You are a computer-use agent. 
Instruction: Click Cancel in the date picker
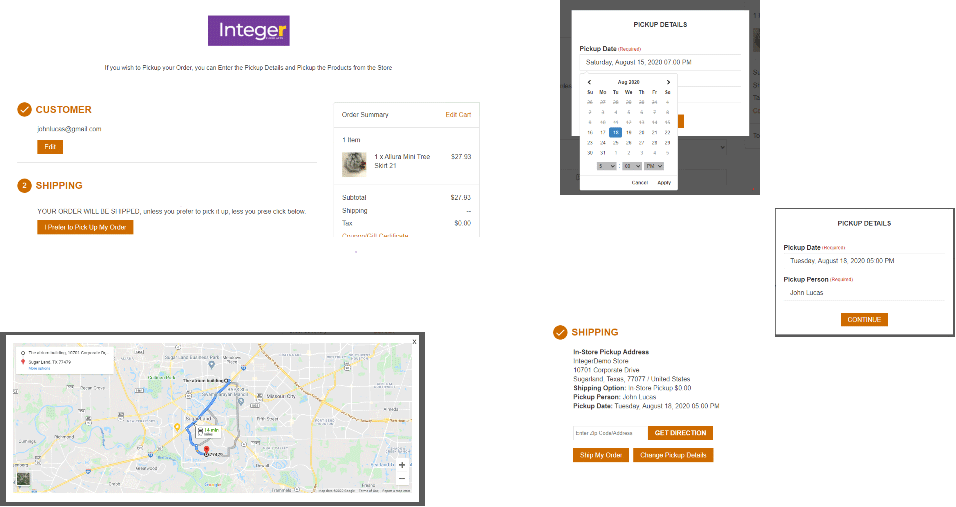(640, 182)
